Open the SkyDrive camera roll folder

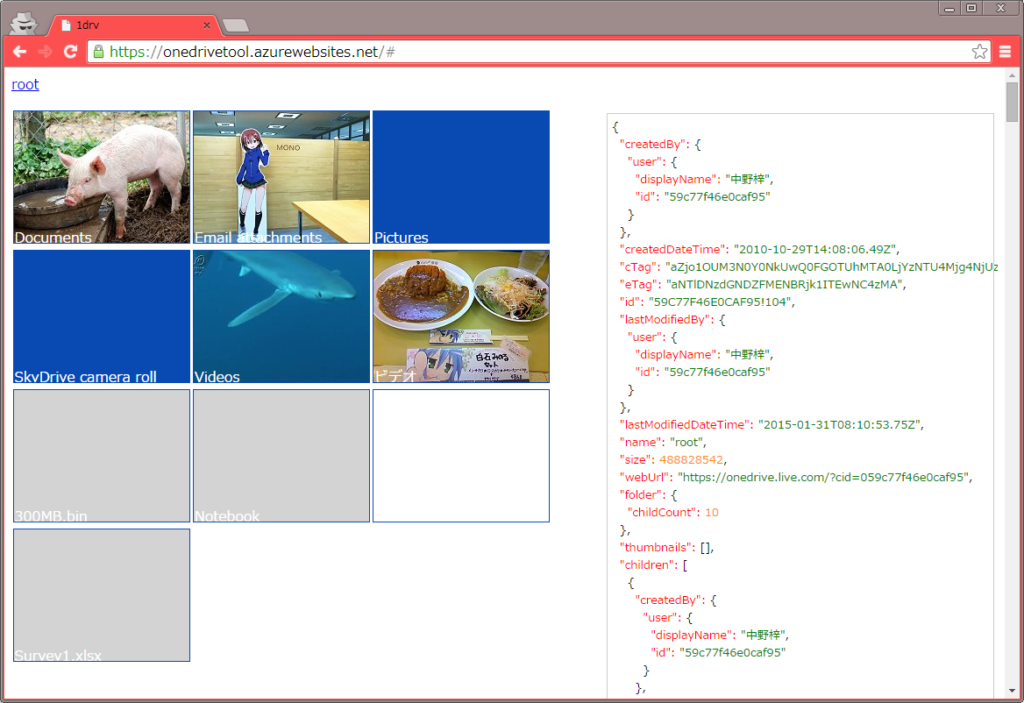[x=100, y=316]
